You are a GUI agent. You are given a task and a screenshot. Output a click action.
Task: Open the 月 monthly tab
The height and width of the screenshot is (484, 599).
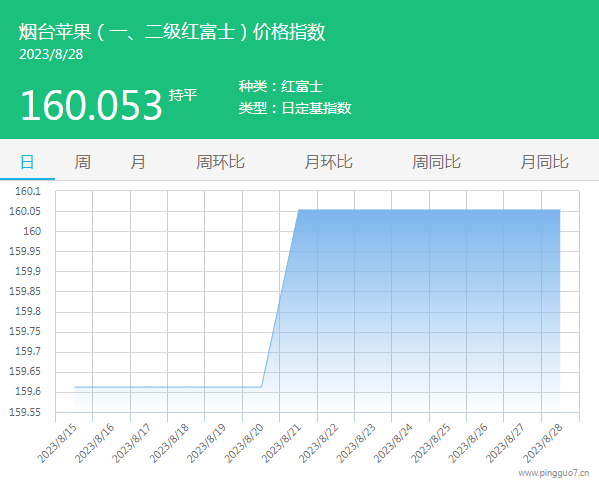click(x=138, y=162)
